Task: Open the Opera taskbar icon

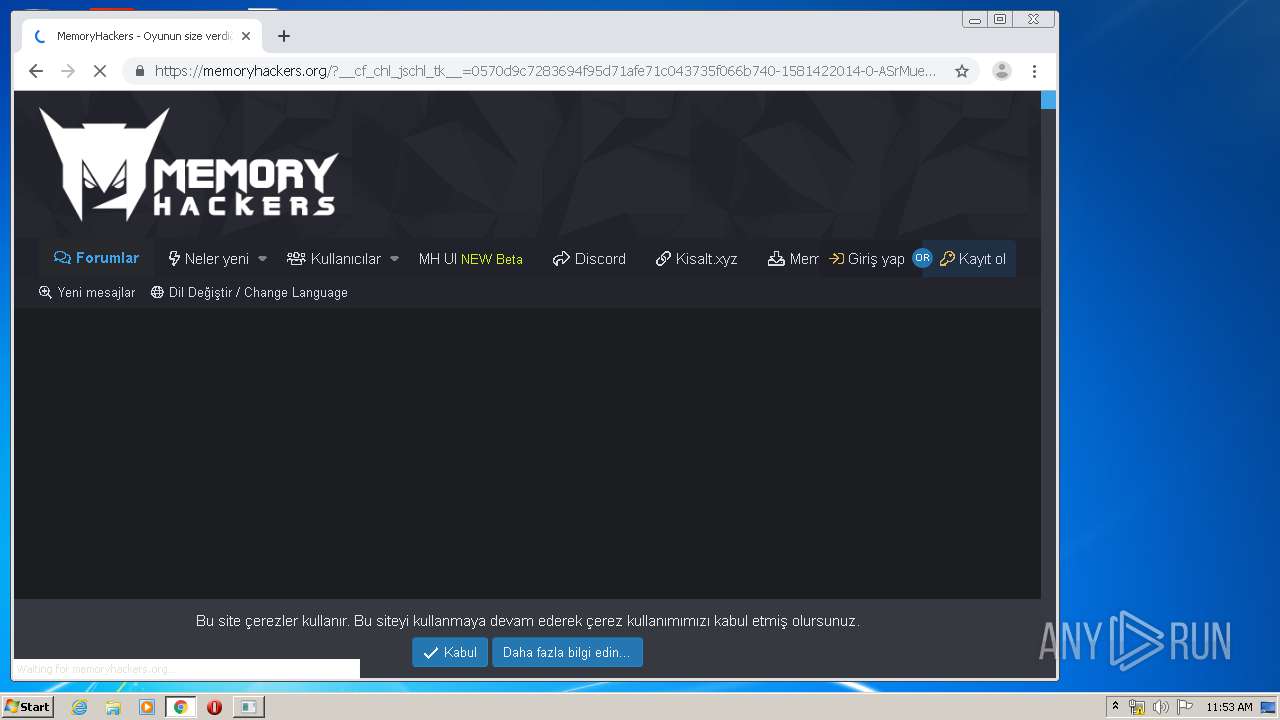Action: [214, 707]
